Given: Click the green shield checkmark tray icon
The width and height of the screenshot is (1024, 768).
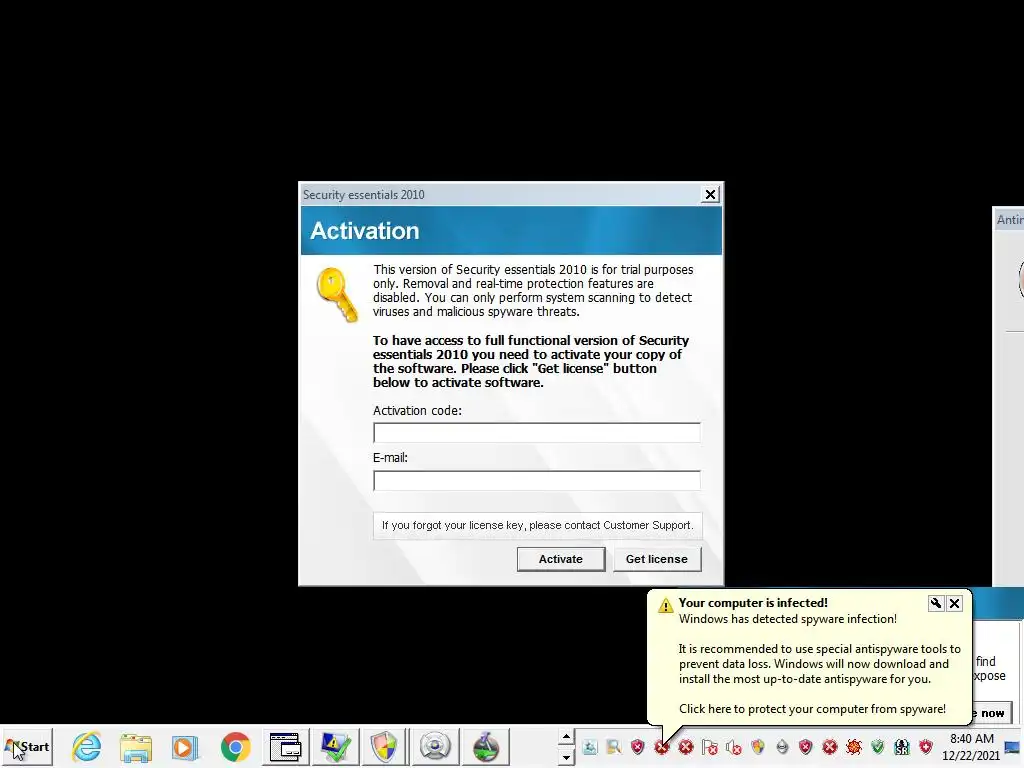Looking at the screenshot, I should pos(878,746).
